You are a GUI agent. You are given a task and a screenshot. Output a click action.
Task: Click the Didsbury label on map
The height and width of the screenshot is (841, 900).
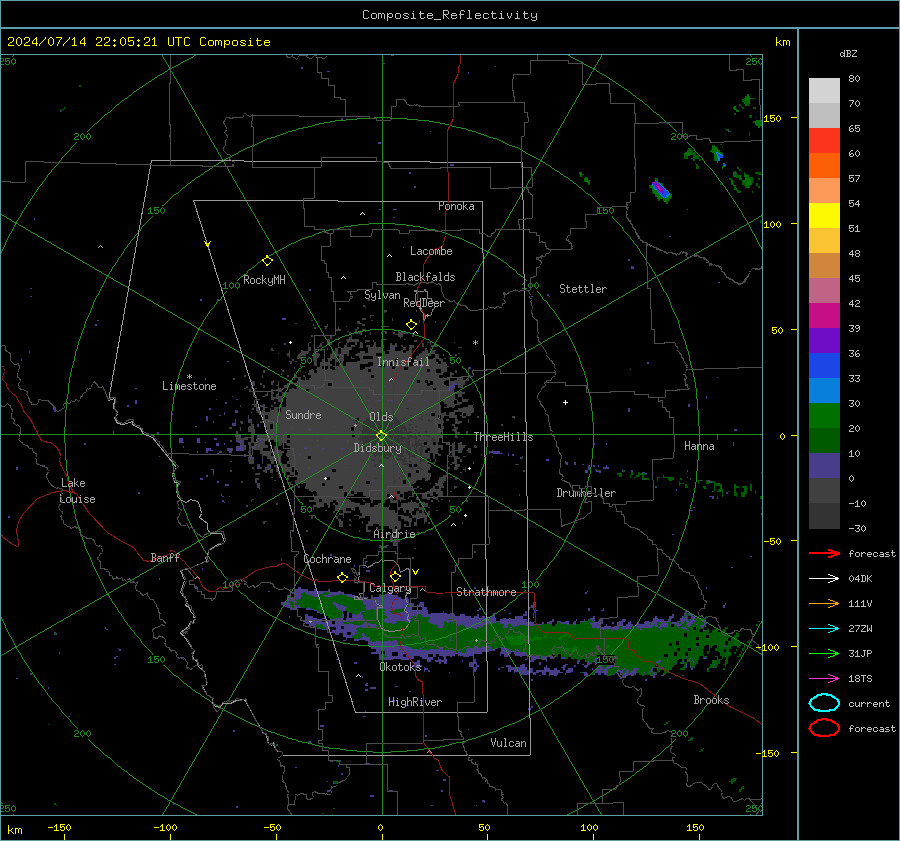[377, 448]
